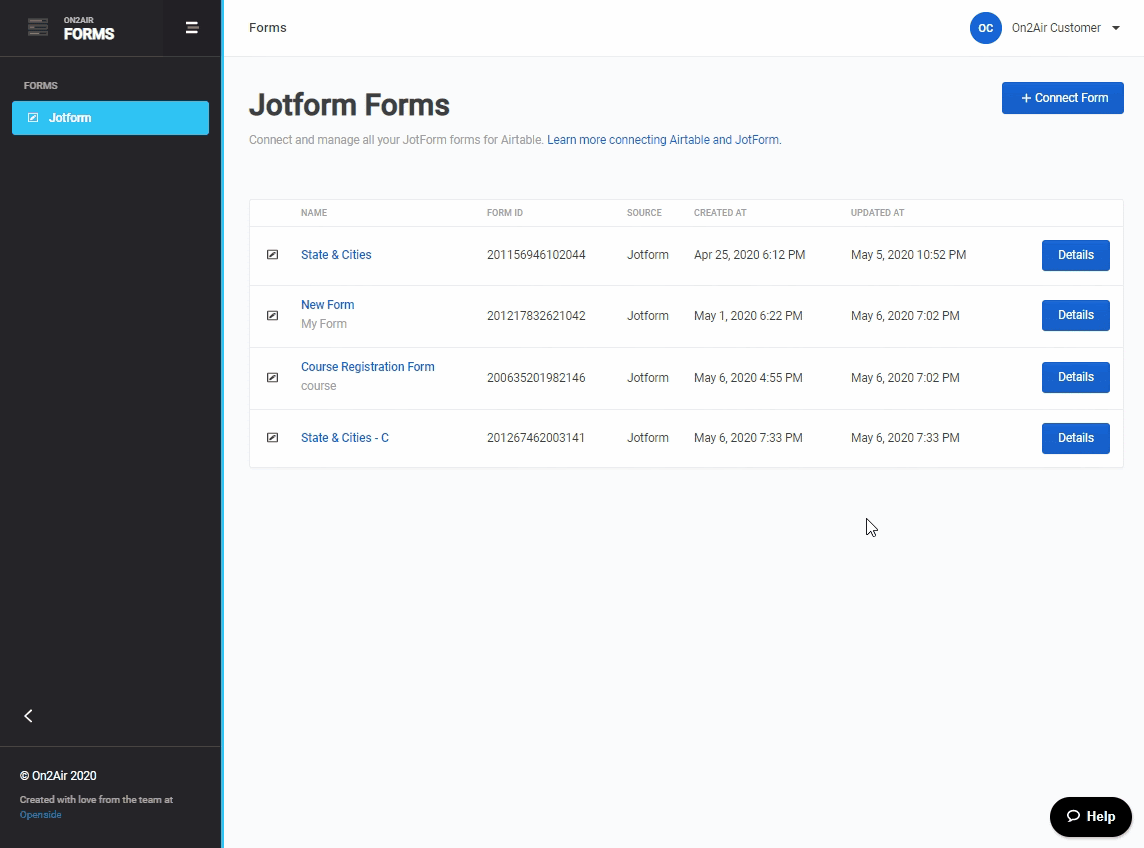Image resolution: width=1144 pixels, height=848 pixels.
Task: Click the form icon beside New Form
Action: pyautogui.click(x=272, y=316)
